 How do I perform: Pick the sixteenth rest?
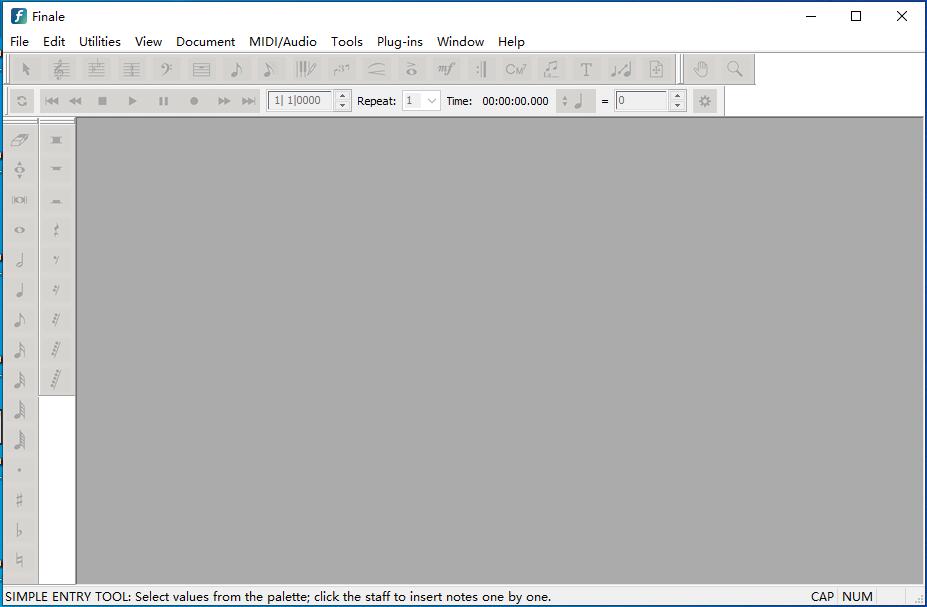[56, 290]
